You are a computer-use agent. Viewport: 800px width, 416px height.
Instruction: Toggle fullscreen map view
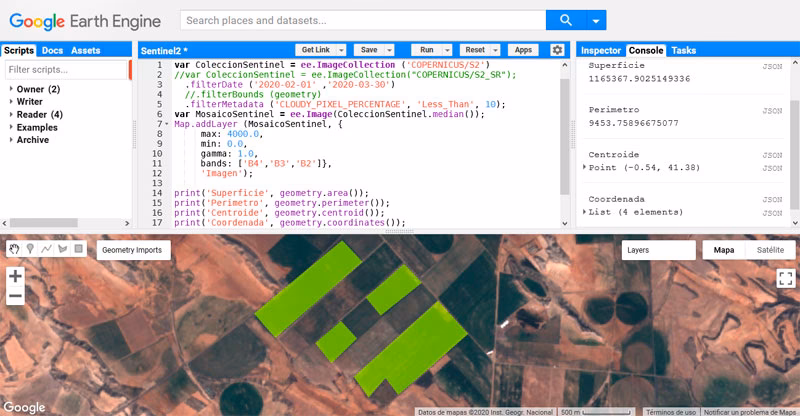[x=785, y=279]
